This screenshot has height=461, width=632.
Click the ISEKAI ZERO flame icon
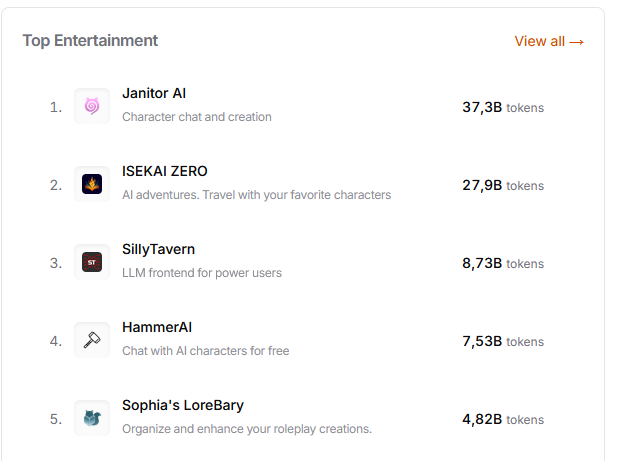coord(92,184)
